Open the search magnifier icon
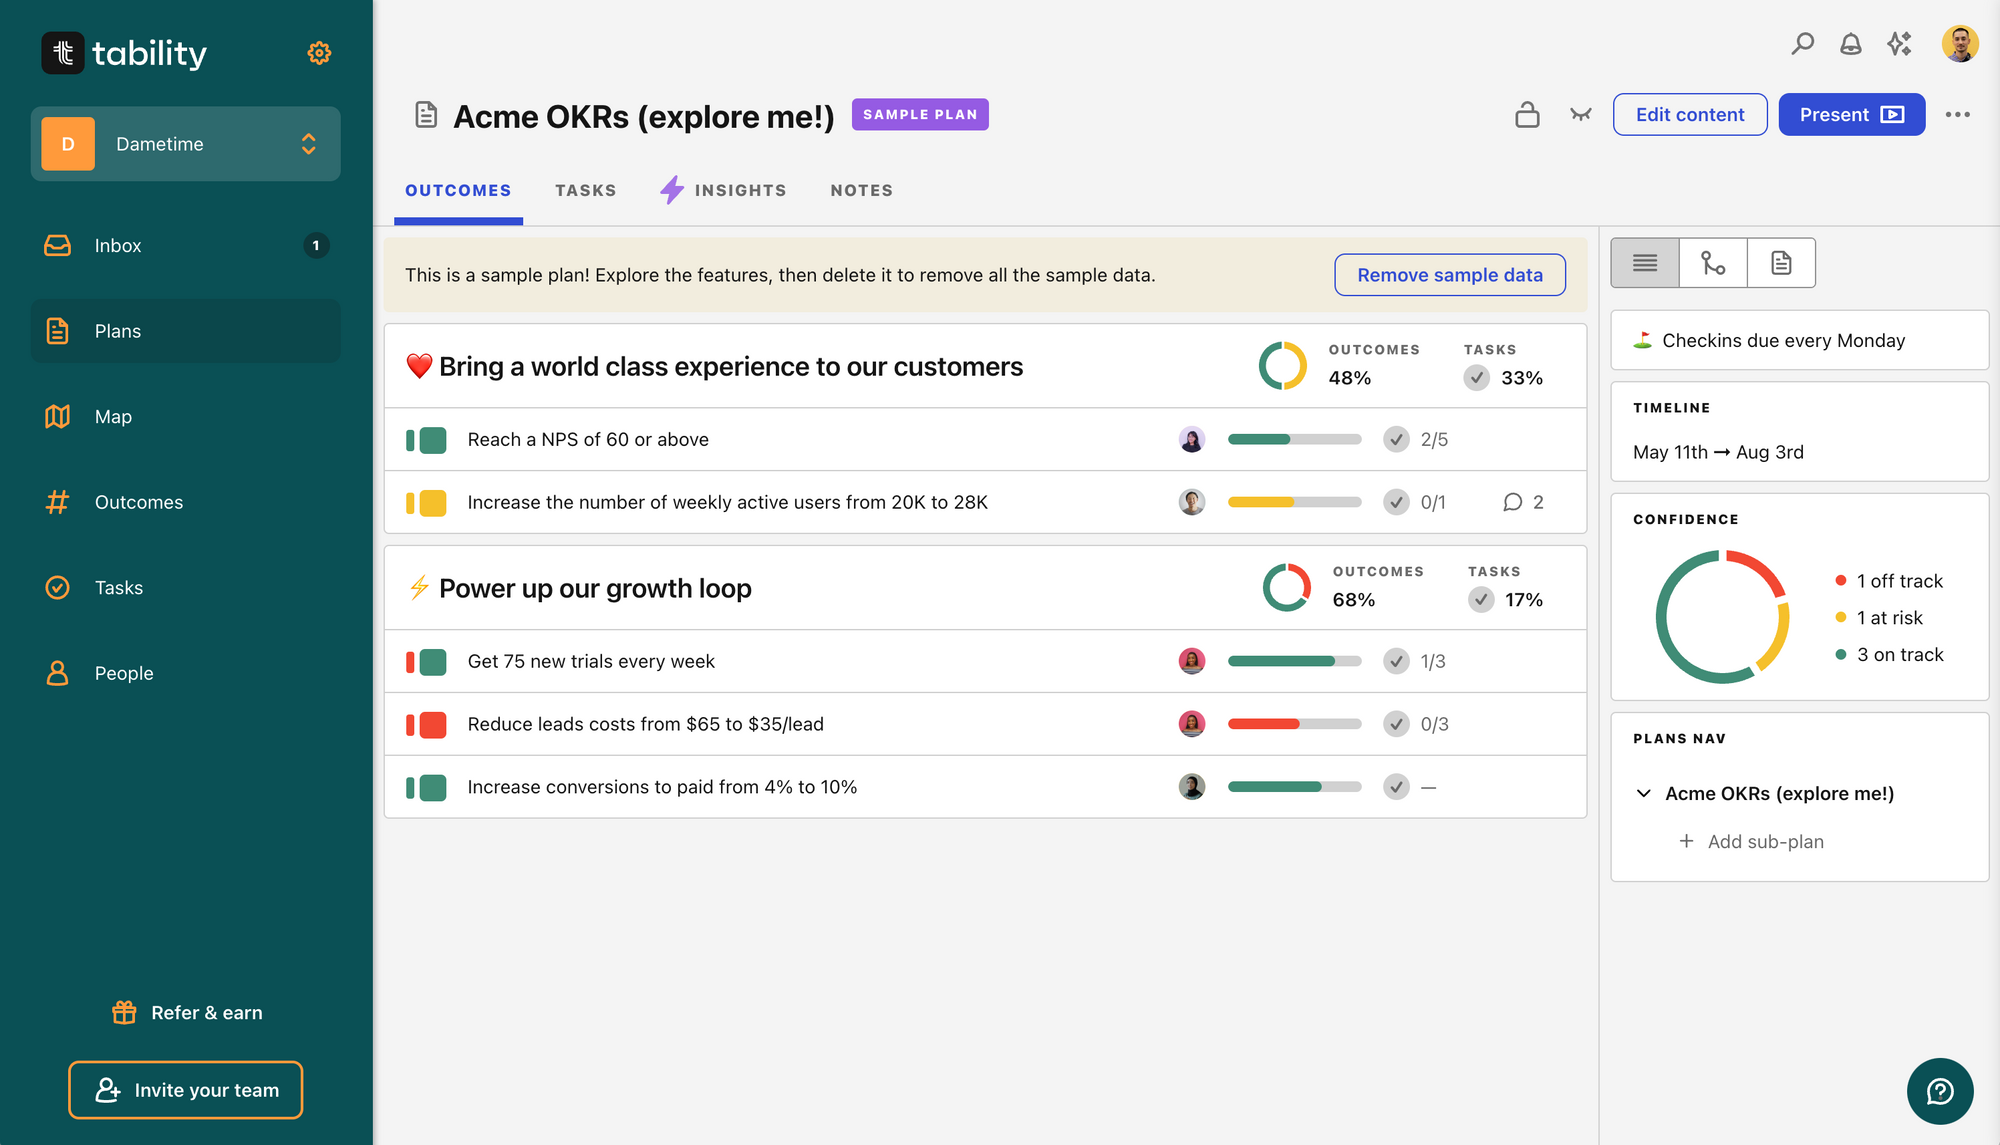2000x1145 pixels. (x=1802, y=44)
